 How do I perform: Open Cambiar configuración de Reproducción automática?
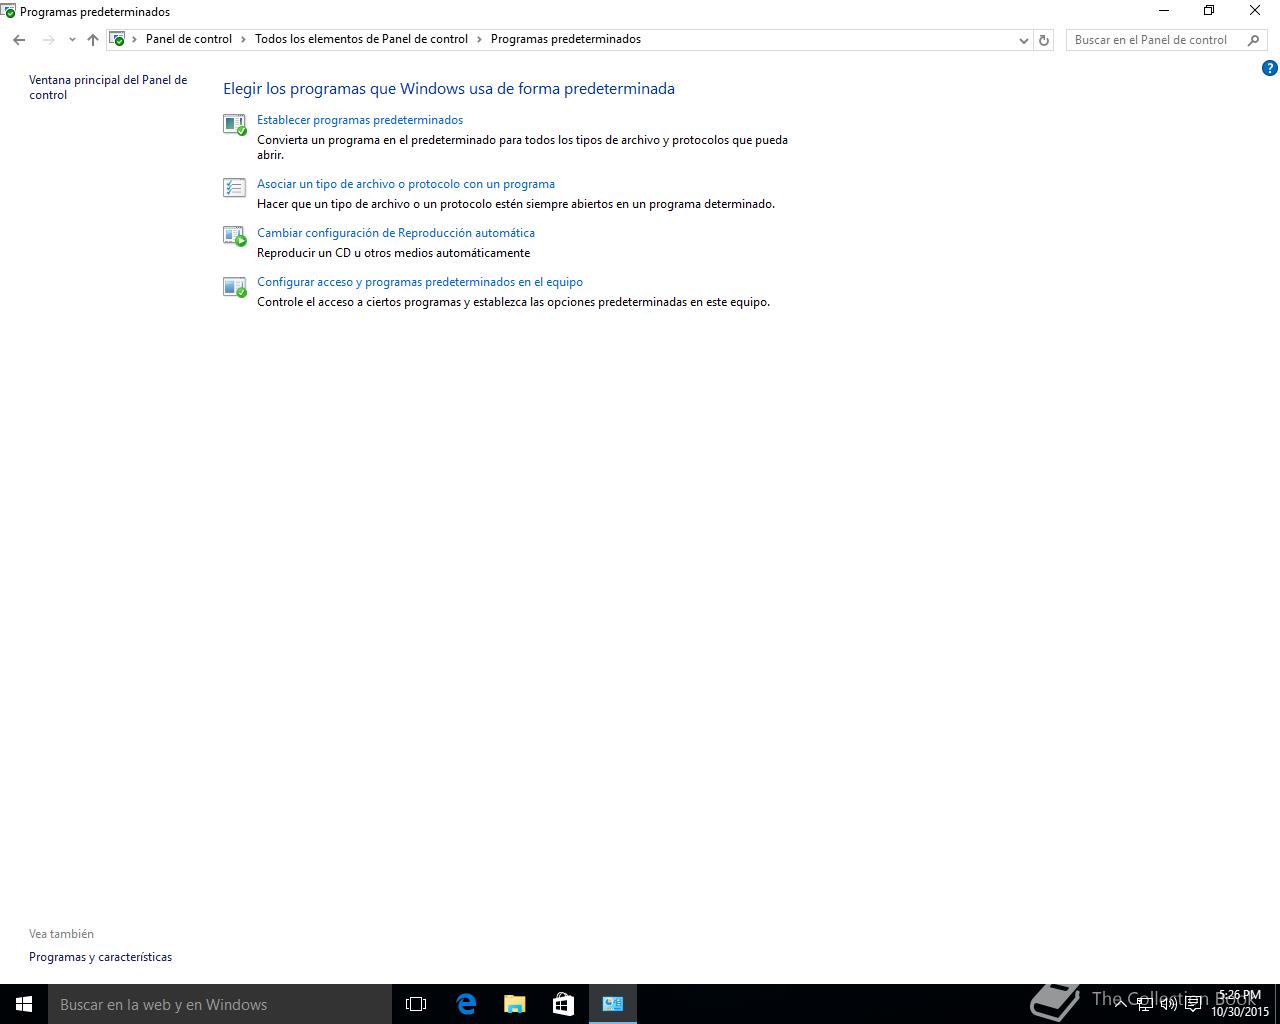[396, 233]
